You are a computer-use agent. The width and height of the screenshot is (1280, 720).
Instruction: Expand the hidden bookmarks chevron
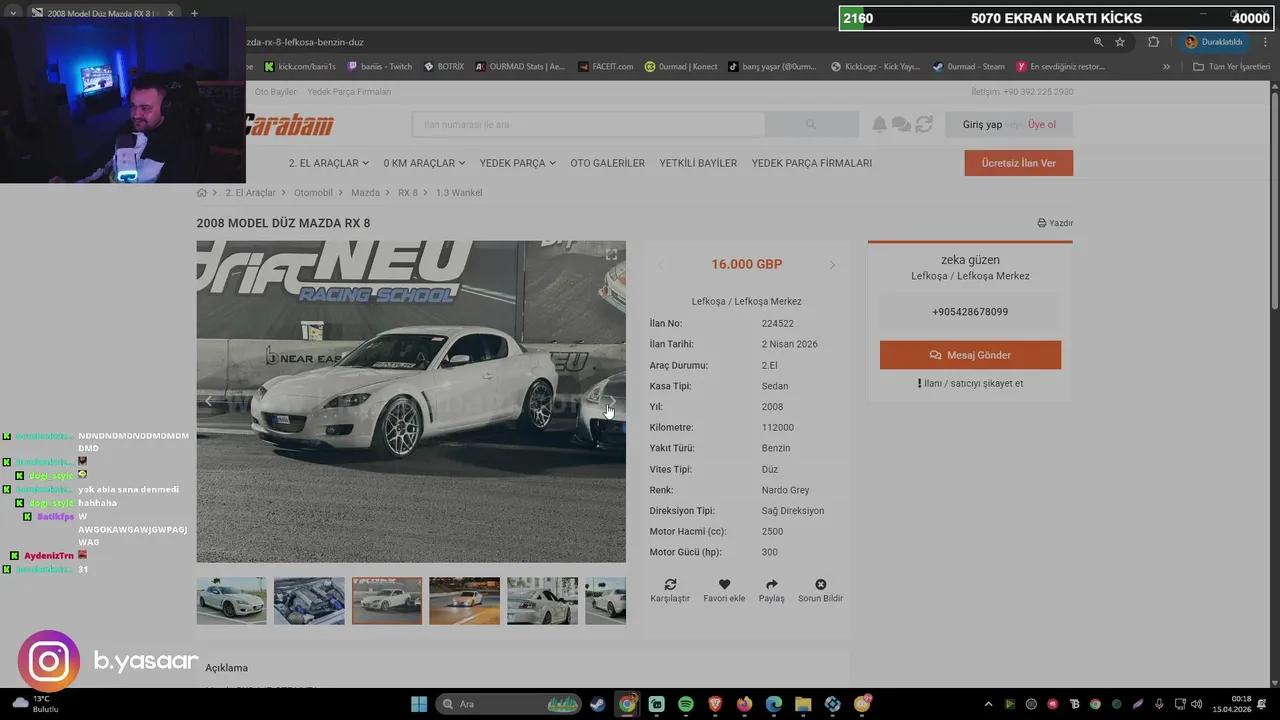[1166, 67]
